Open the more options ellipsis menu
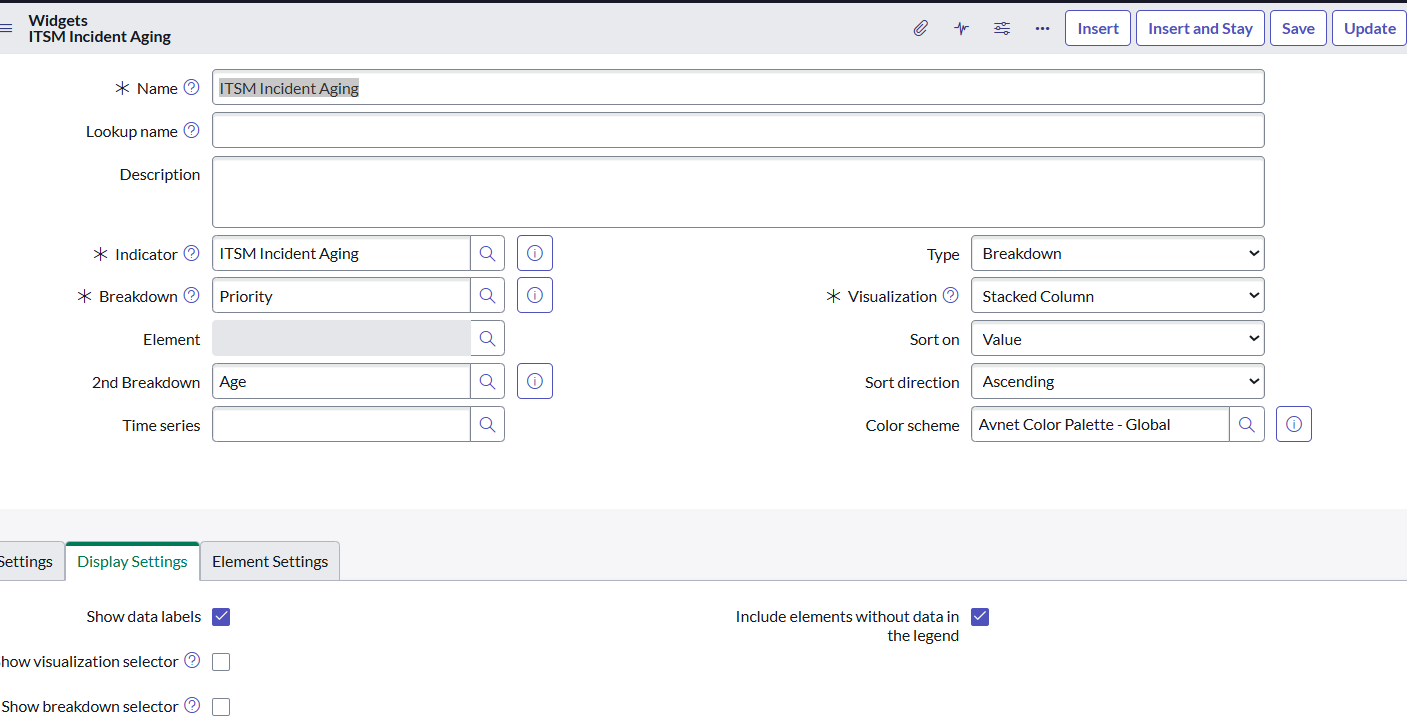The image size is (1407, 725). click(1042, 29)
